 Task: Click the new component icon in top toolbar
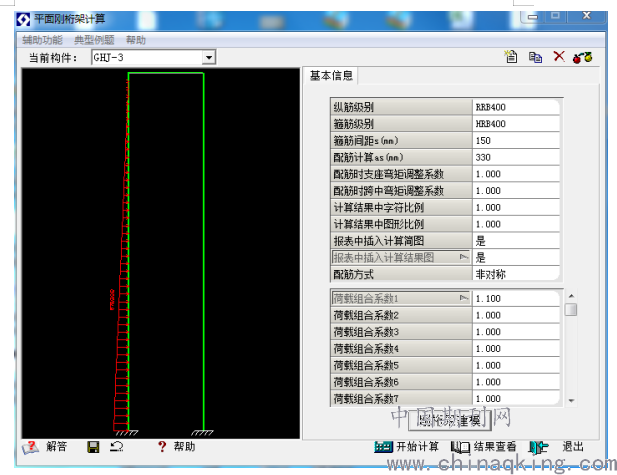coord(511,58)
